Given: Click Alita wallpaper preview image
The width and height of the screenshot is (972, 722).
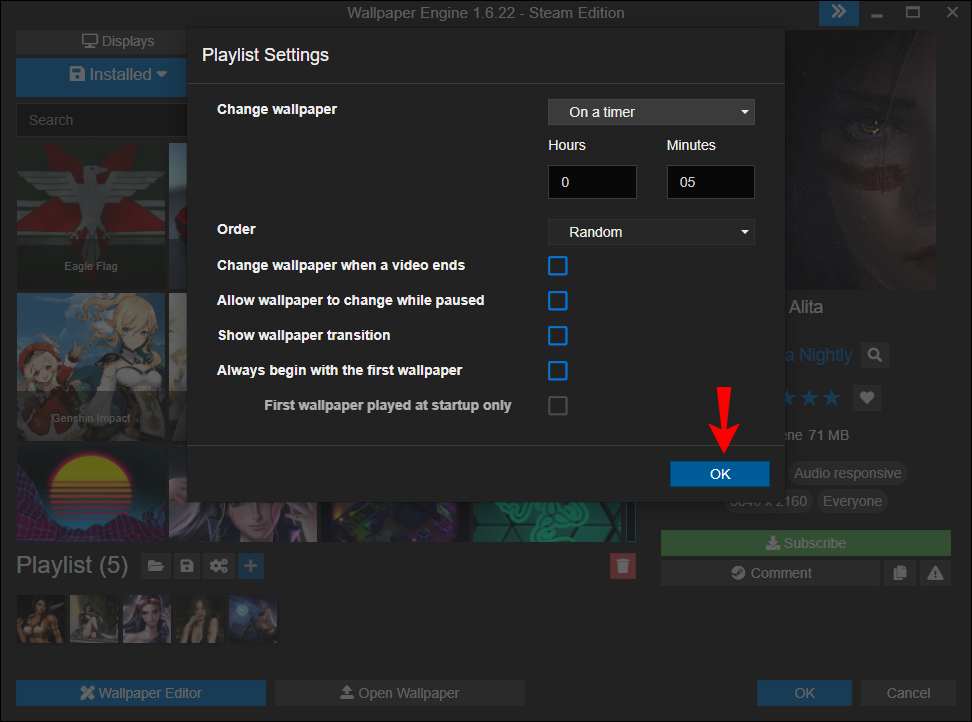Looking at the screenshot, I should 860,160.
